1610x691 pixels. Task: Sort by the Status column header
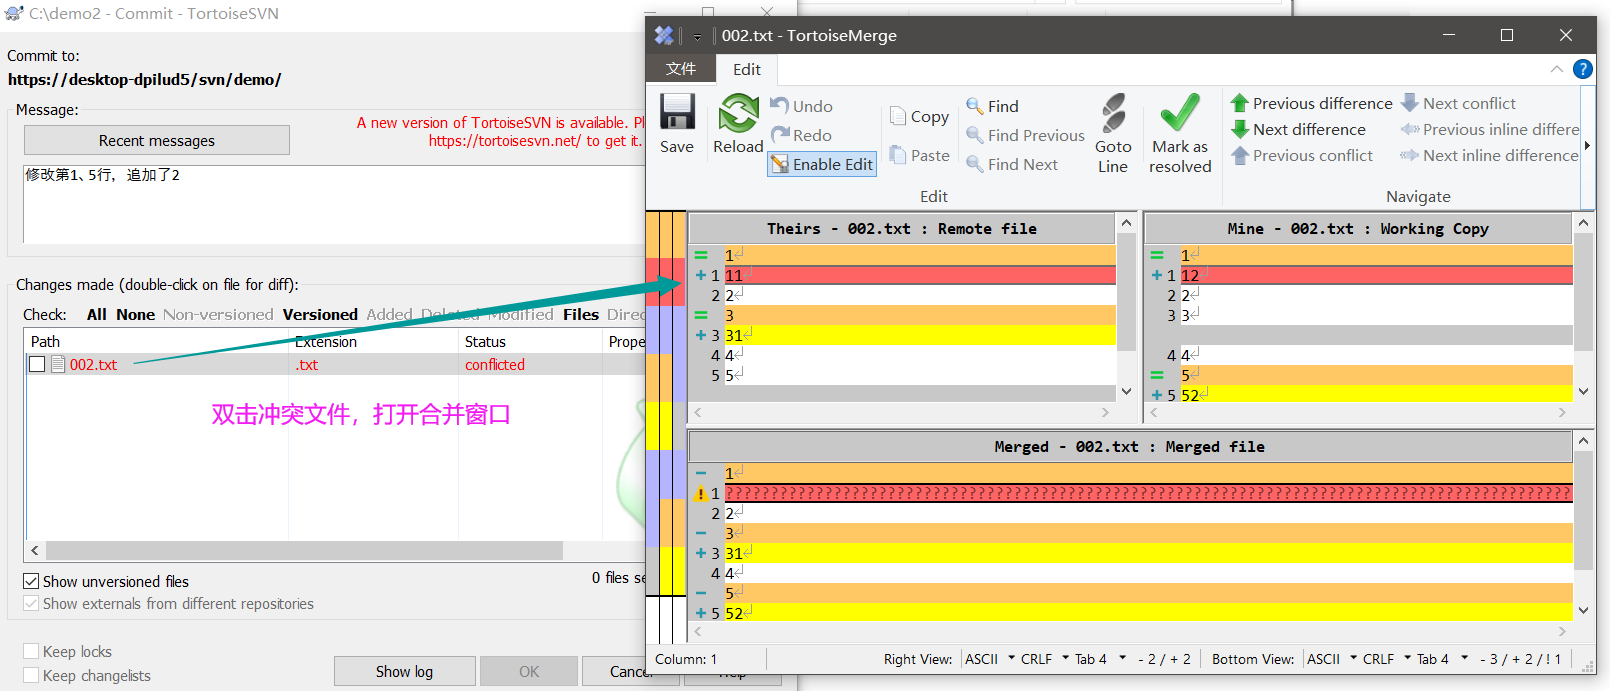pos(530,341)
